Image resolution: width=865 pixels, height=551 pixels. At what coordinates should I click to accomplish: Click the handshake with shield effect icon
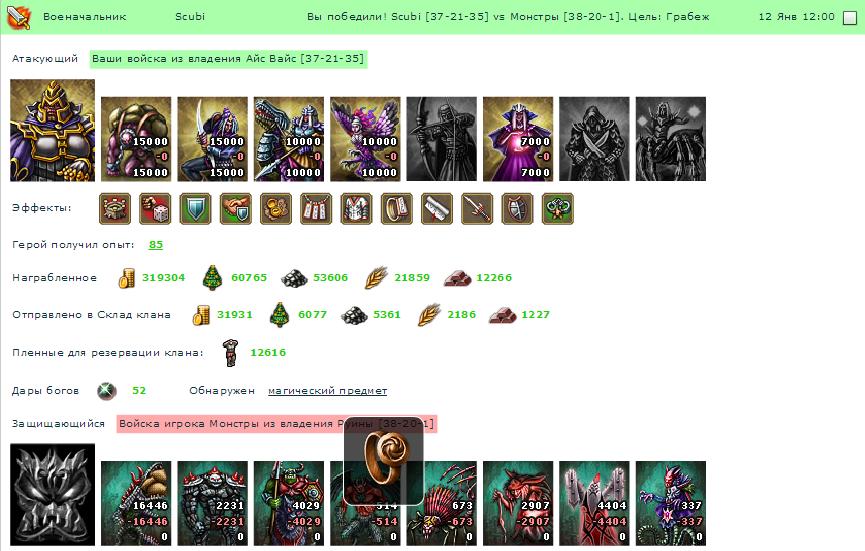coord(236,209)
